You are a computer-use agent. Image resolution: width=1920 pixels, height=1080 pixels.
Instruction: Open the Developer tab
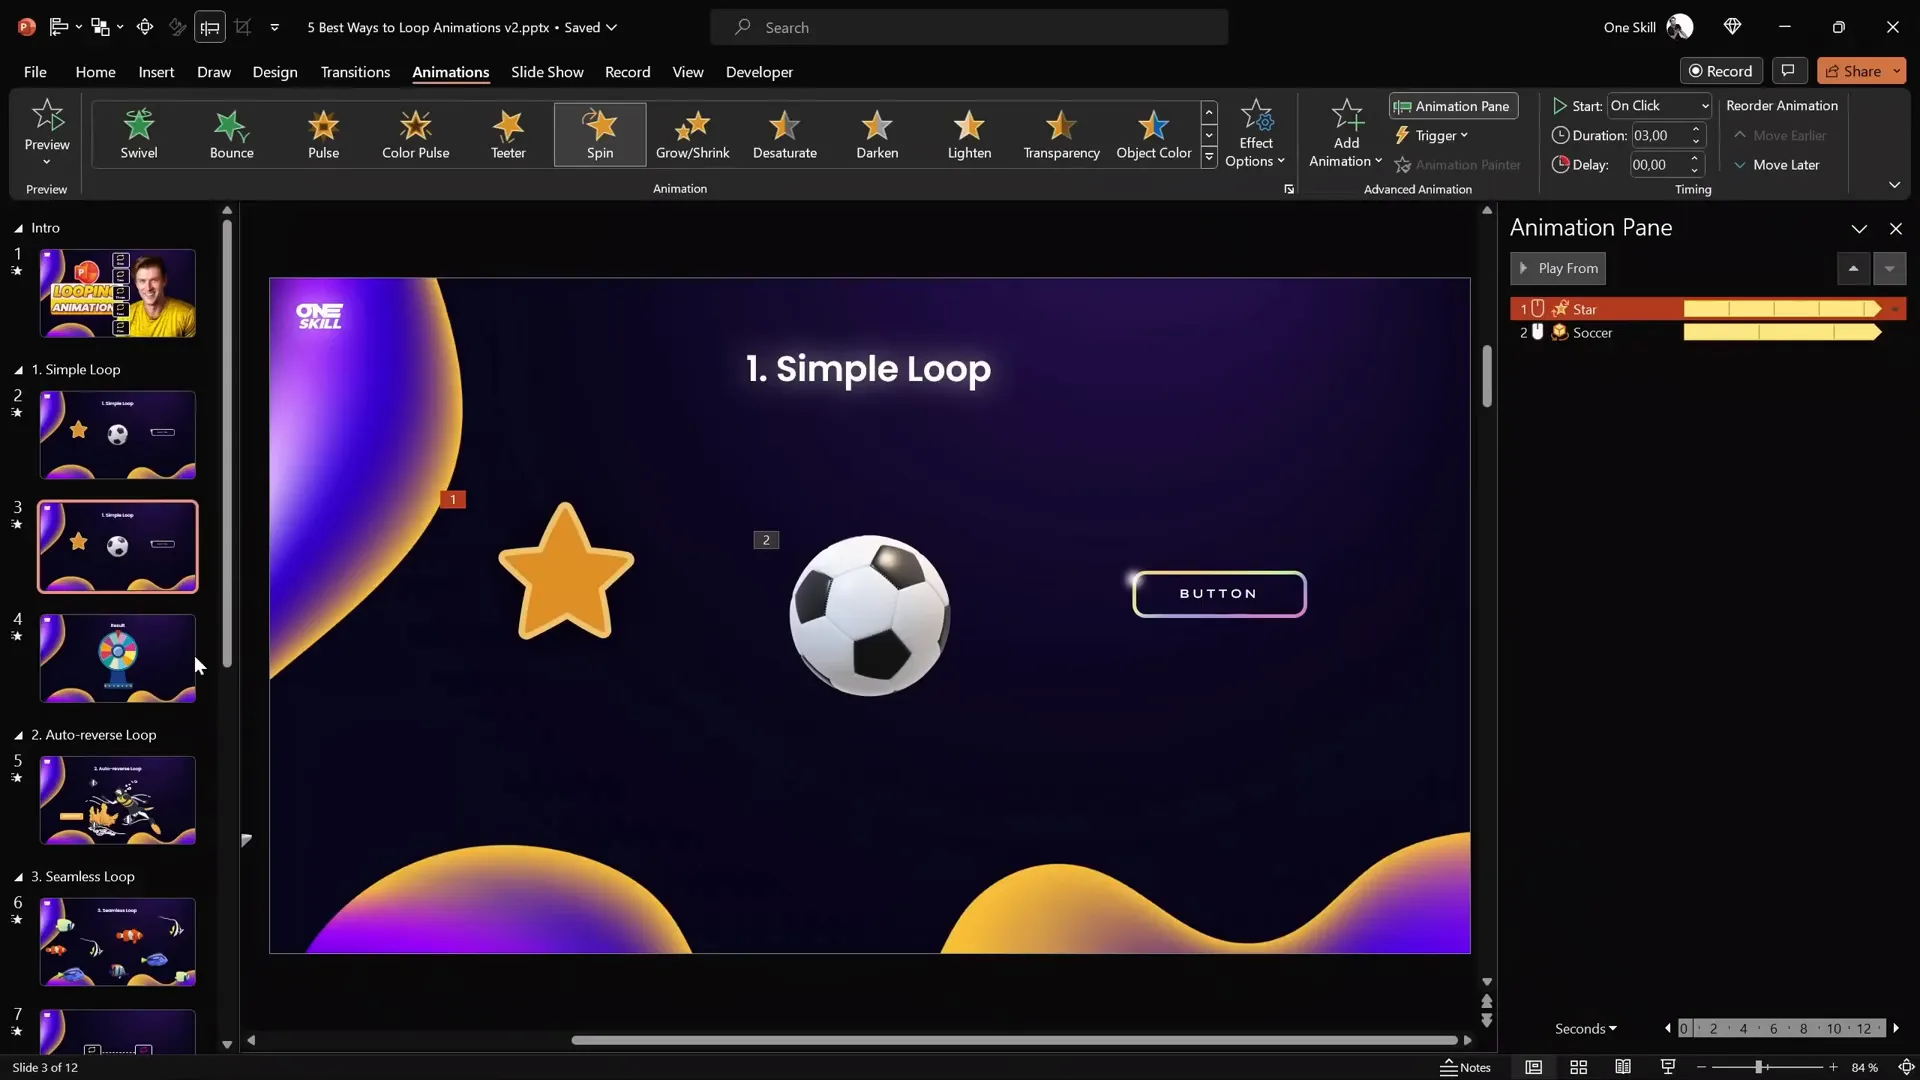tap(759, 72)
